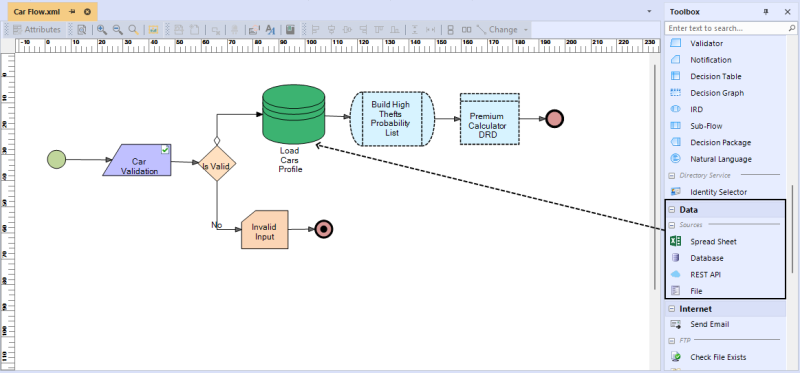Select Spread Sheet data source
The height and width of the screenshot is (373, 800).
[x=713, y=241]
